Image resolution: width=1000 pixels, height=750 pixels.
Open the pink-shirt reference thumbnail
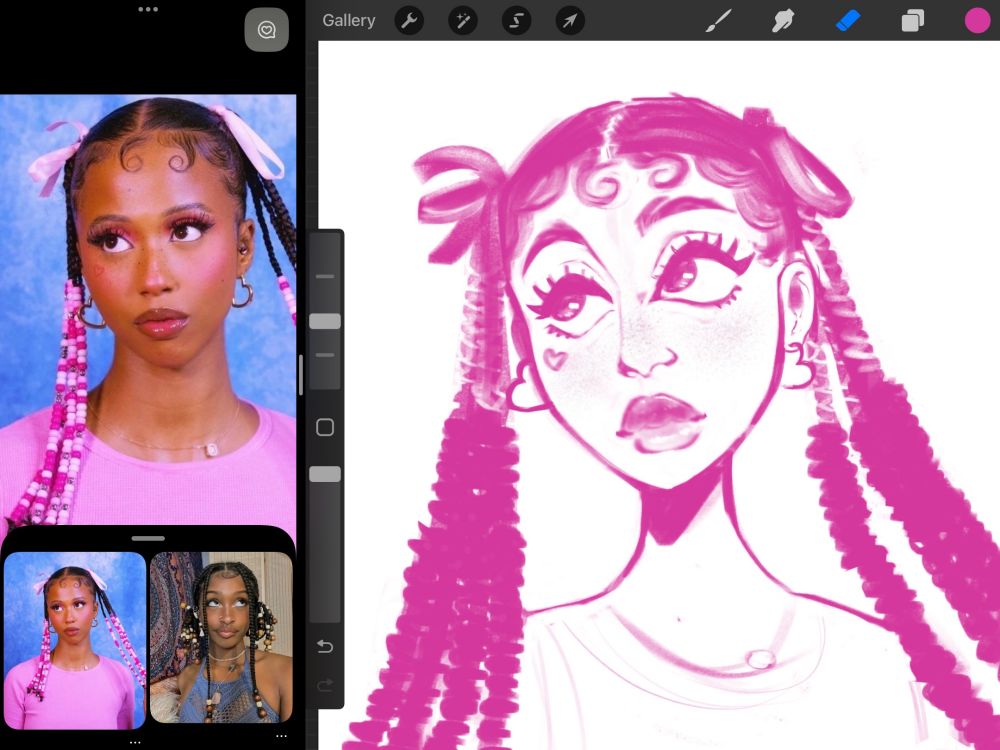tap(75, 640)
